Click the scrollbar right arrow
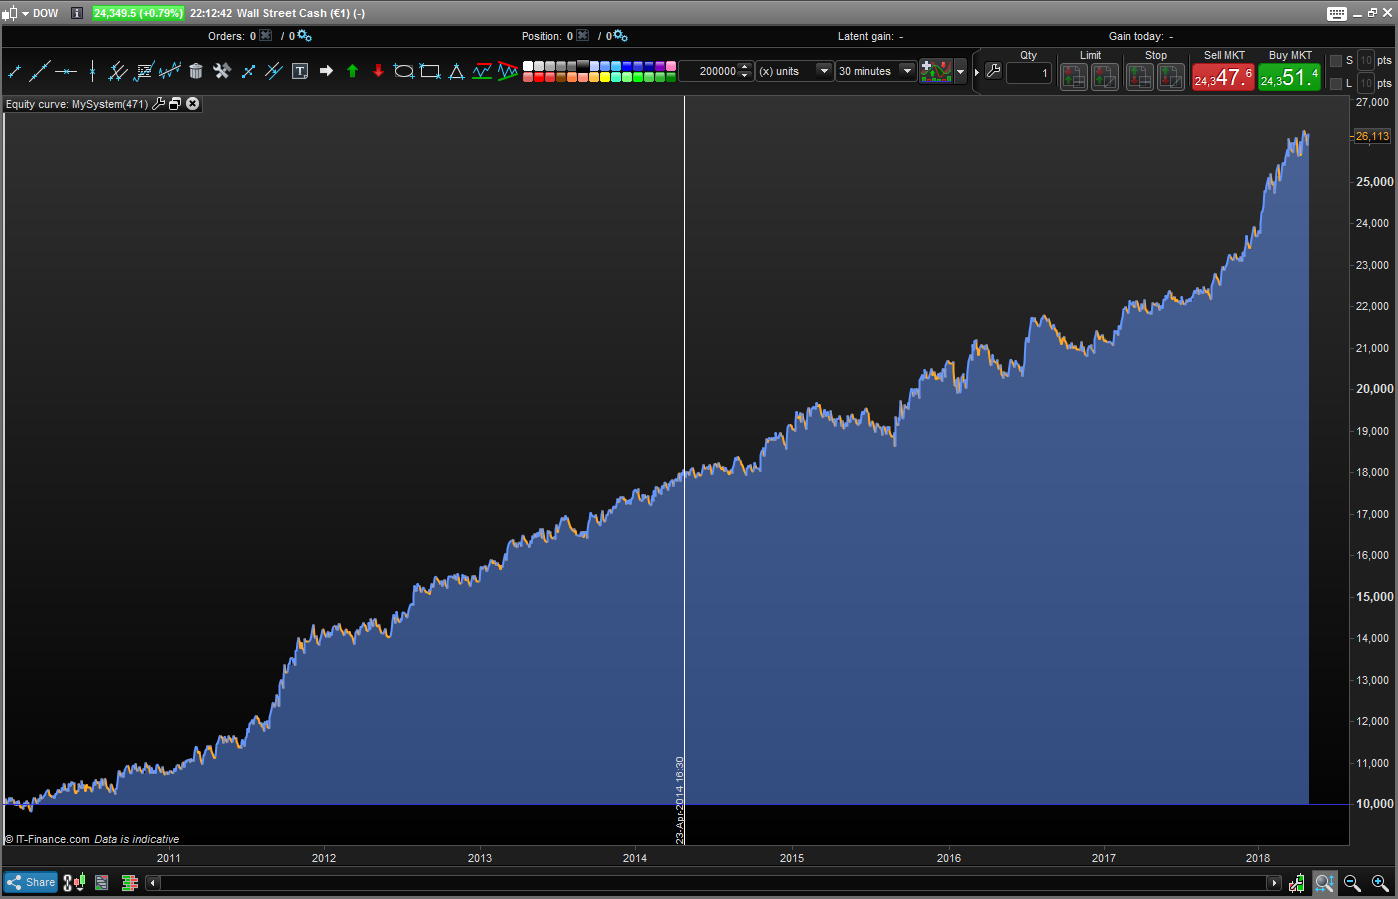 pyautogui.click(x=1274, y=883)
